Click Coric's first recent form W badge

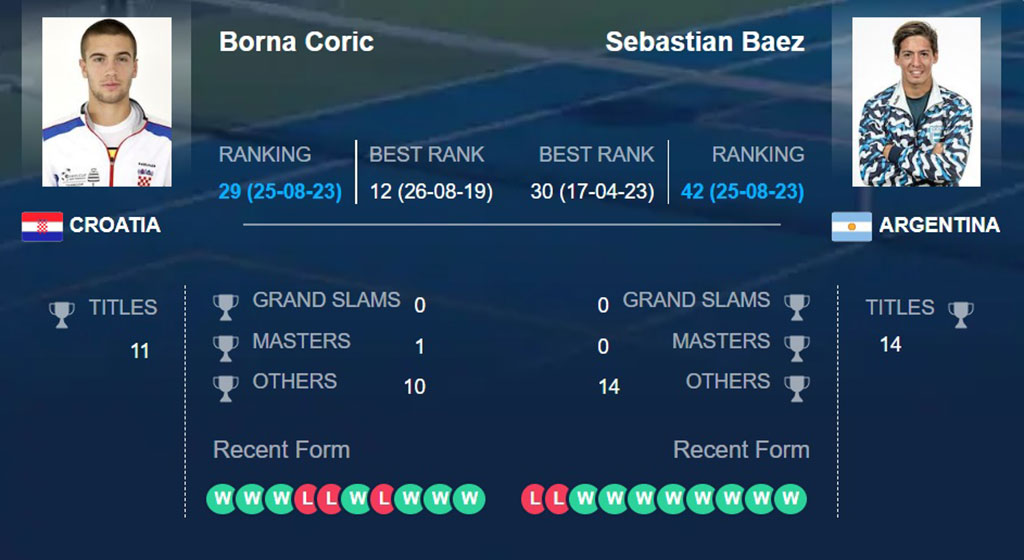click(x=221, y=499)
